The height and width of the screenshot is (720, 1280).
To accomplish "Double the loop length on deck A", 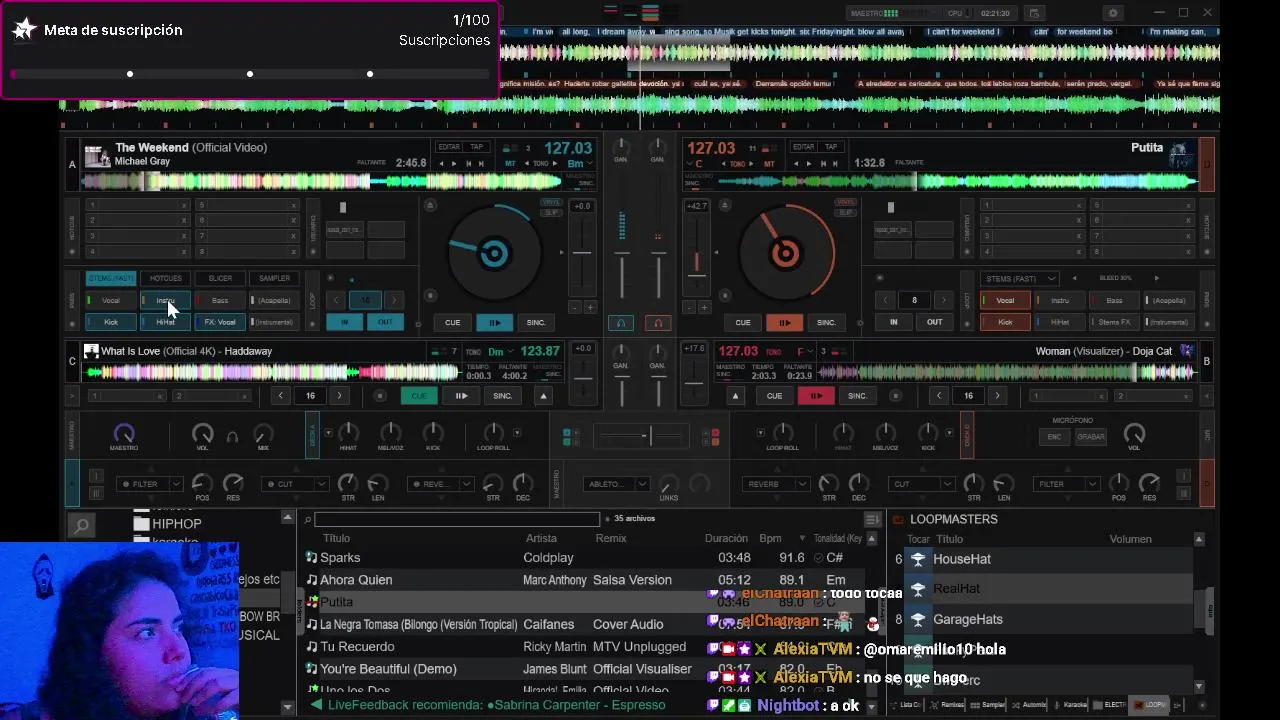I will click(x=394, y=300).
